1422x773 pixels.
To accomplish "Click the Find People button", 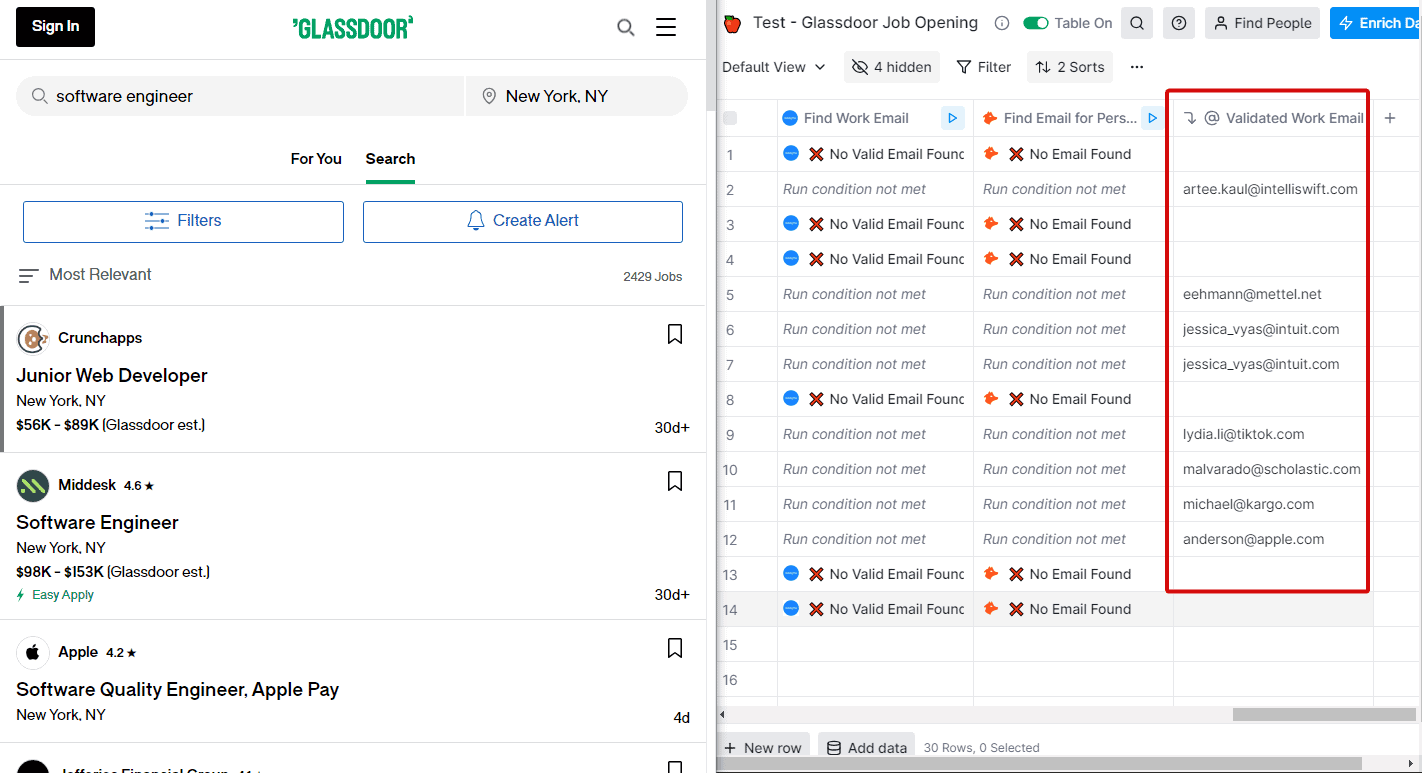I will click(1262, 22).
